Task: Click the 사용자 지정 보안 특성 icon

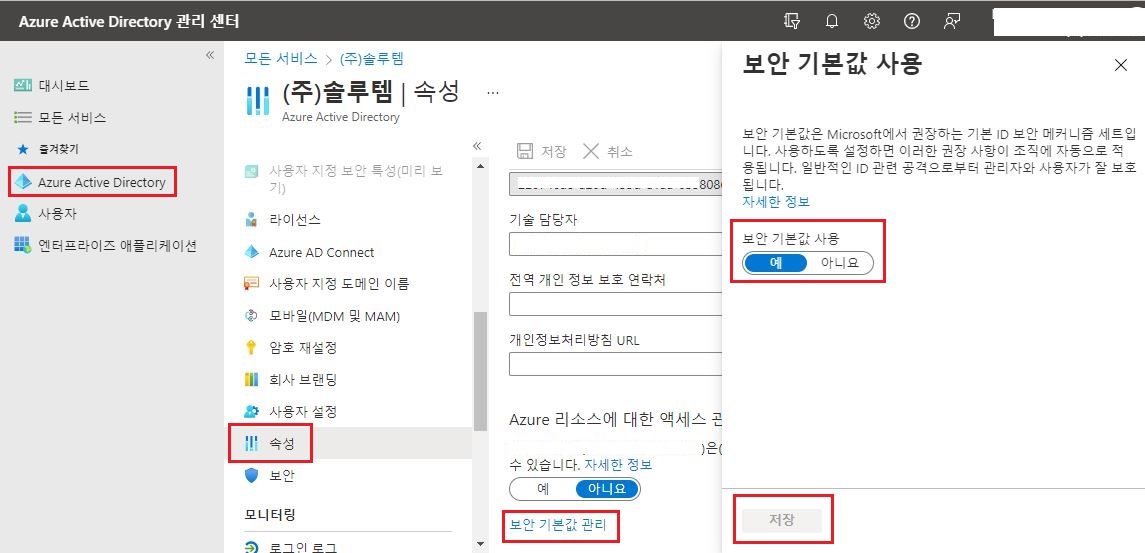Action: coord(251,172)
